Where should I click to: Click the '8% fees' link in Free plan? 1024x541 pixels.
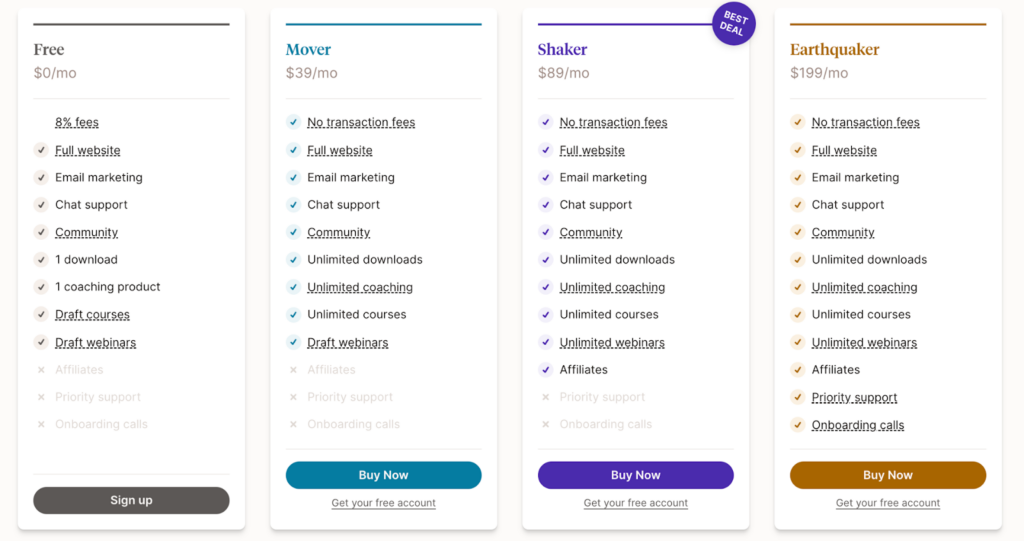(76, 122)
